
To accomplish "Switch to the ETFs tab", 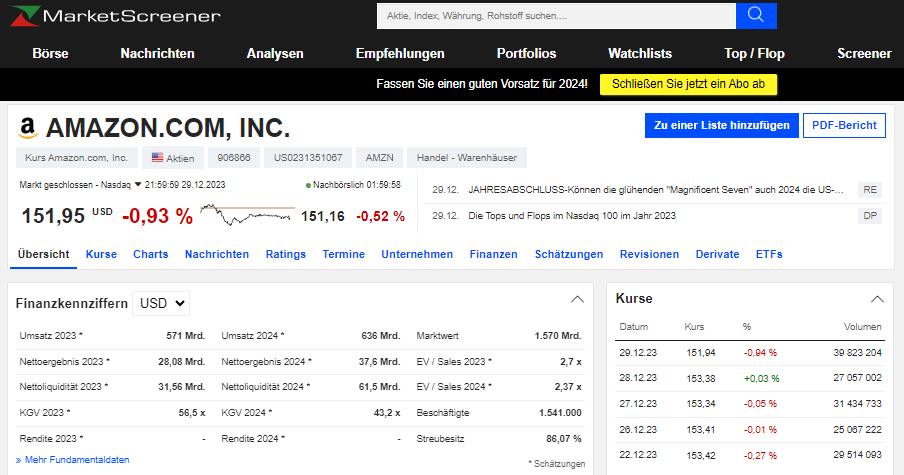I will [769, 254].
